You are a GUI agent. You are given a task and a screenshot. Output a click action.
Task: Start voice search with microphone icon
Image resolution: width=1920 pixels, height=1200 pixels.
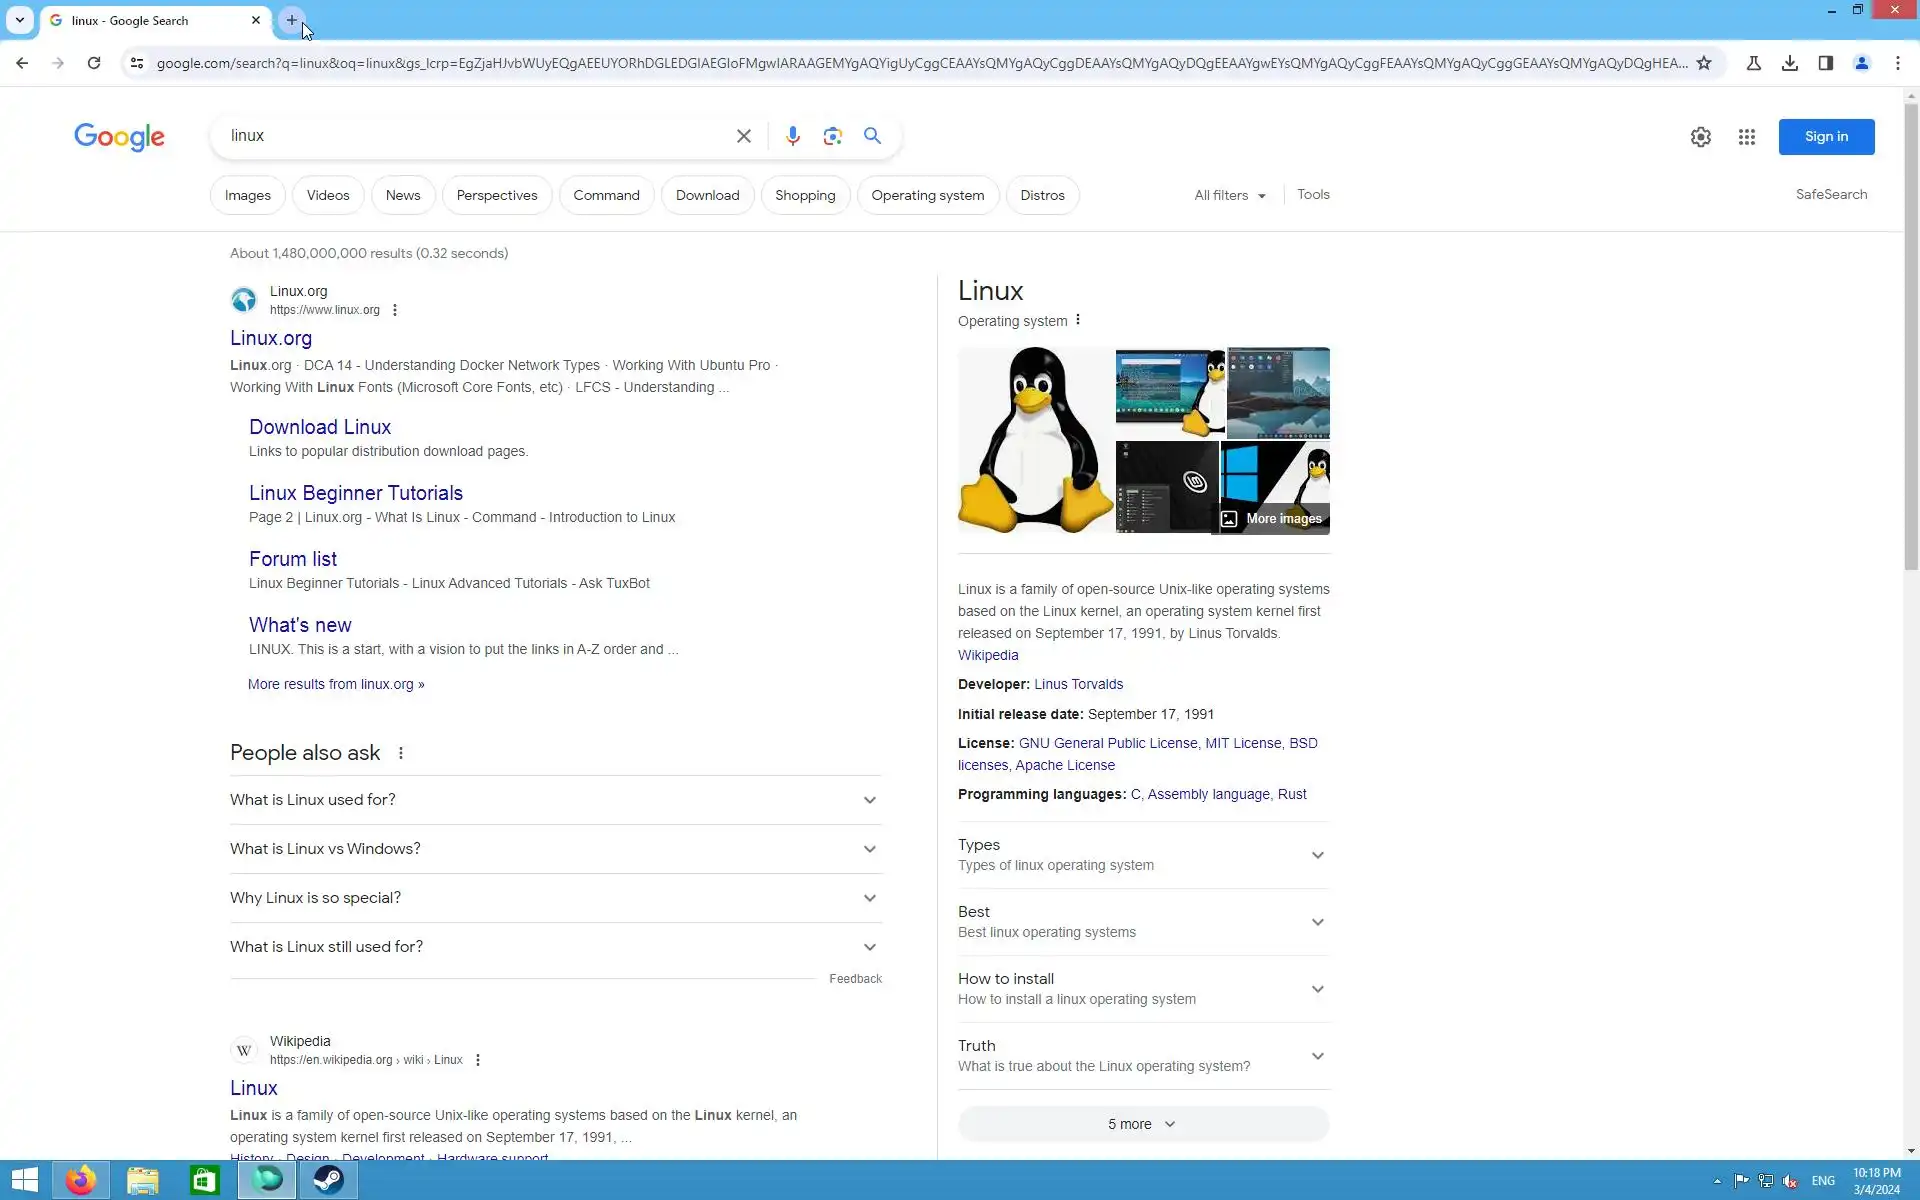pos(792,136)
